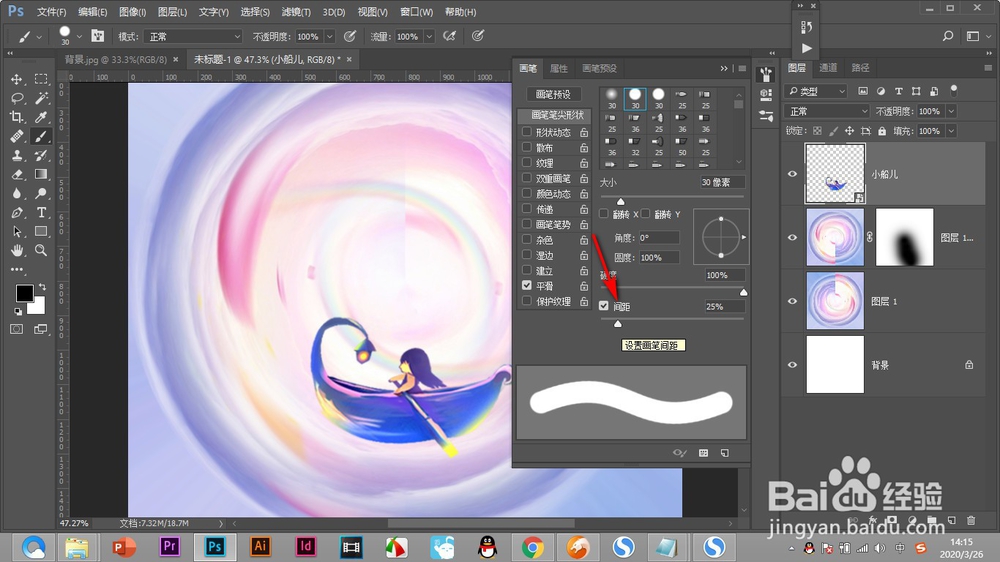Screen dimensions: 1000x562
Task: Select the Healing Brush tool
Action: click(x=17, y=137)
